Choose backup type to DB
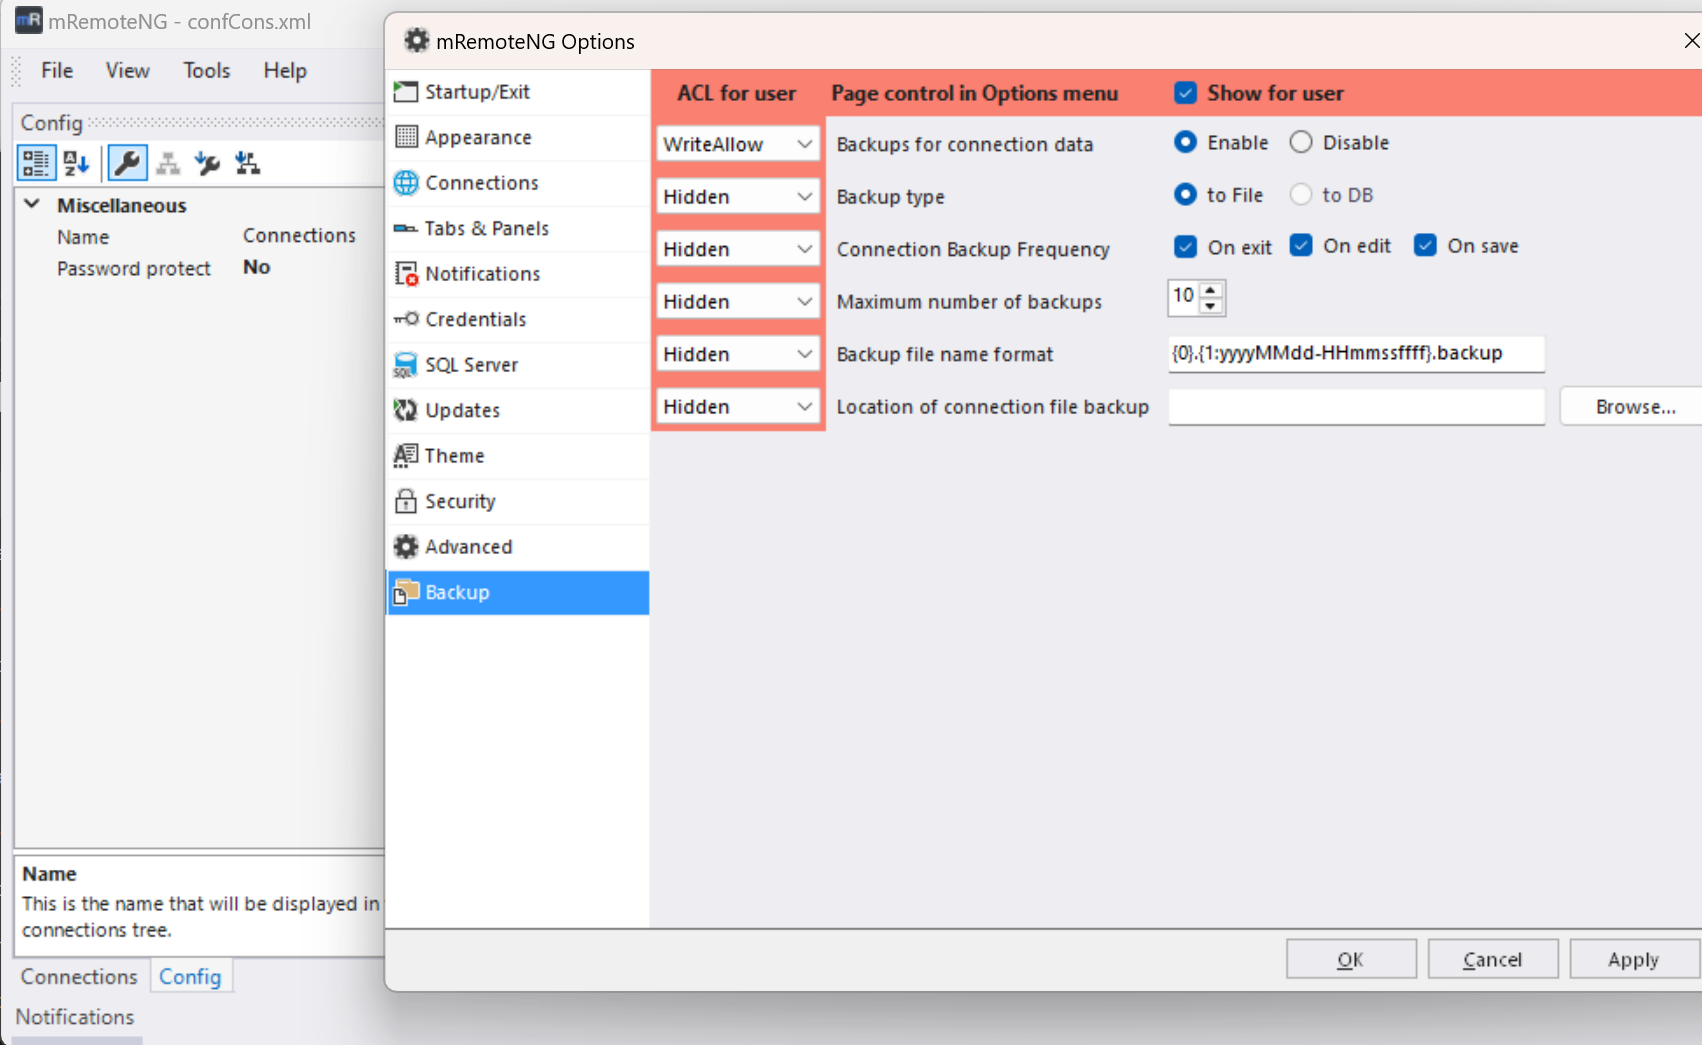 1301,194
